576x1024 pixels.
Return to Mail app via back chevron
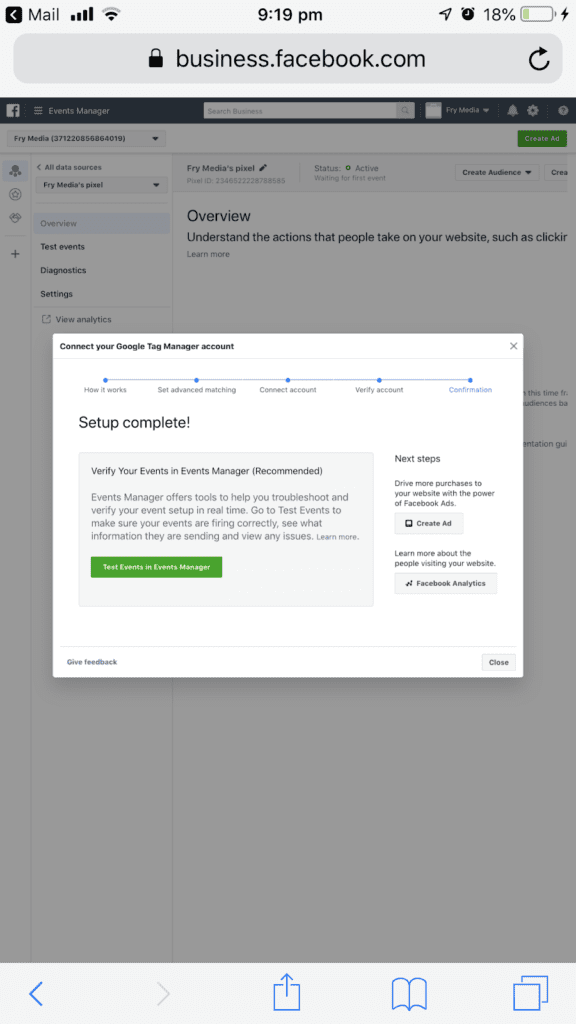click(13, 14)
